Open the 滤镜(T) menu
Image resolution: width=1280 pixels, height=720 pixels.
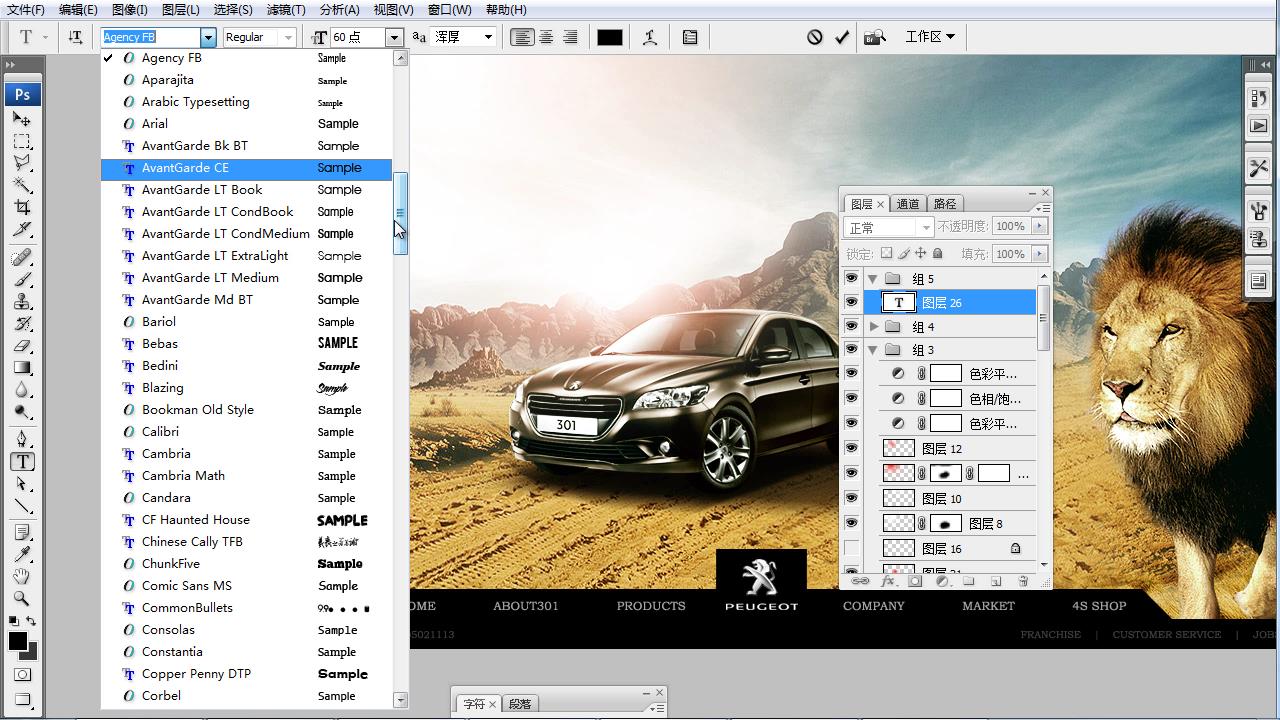[x=286, y=9]
